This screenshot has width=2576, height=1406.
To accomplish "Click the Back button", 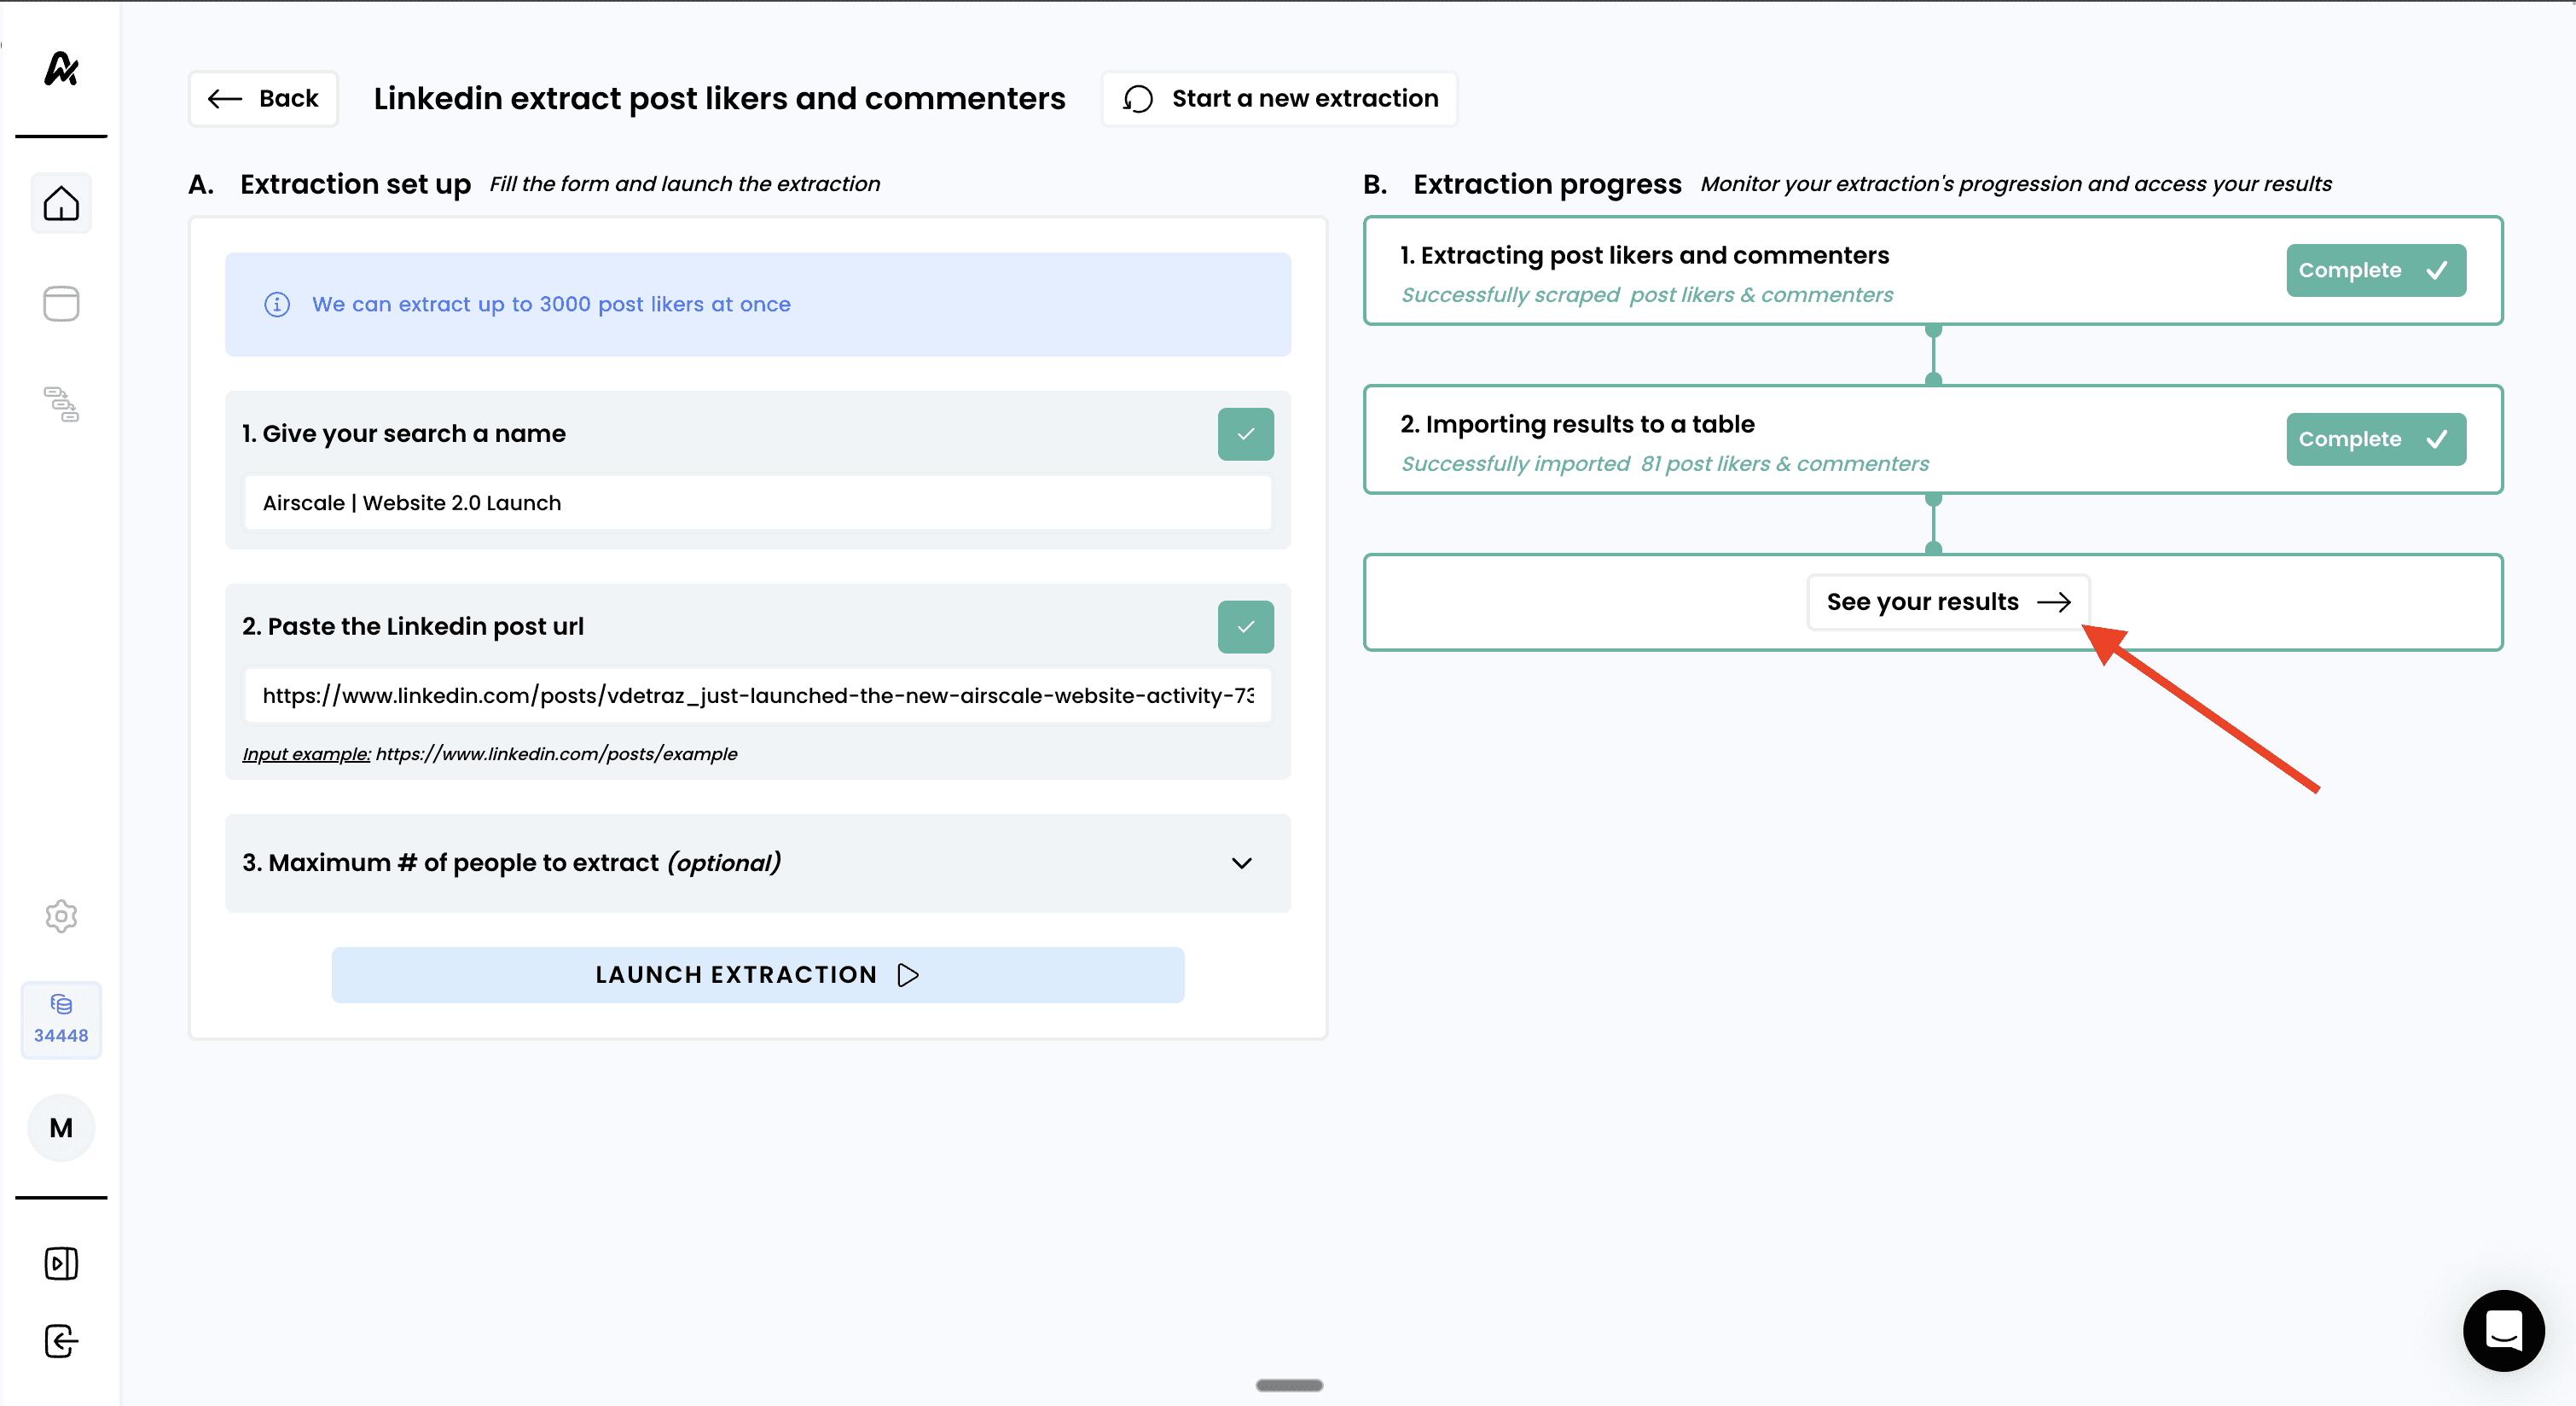I will (263, 98).
